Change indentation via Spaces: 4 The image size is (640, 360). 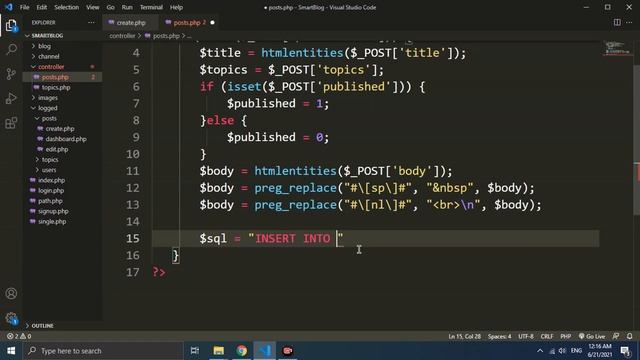500,336
